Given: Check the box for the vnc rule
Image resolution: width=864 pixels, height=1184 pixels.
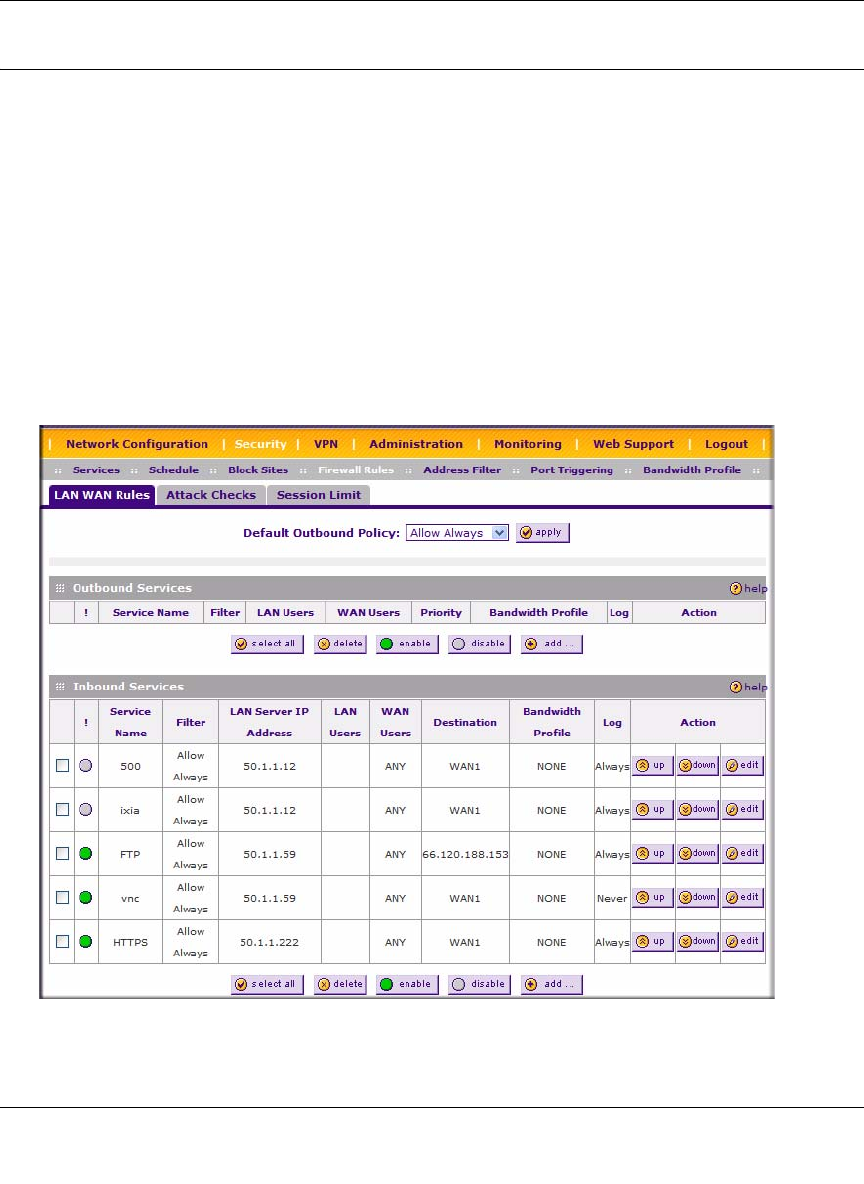Looking at the screenshot, I should click(63, 898).
